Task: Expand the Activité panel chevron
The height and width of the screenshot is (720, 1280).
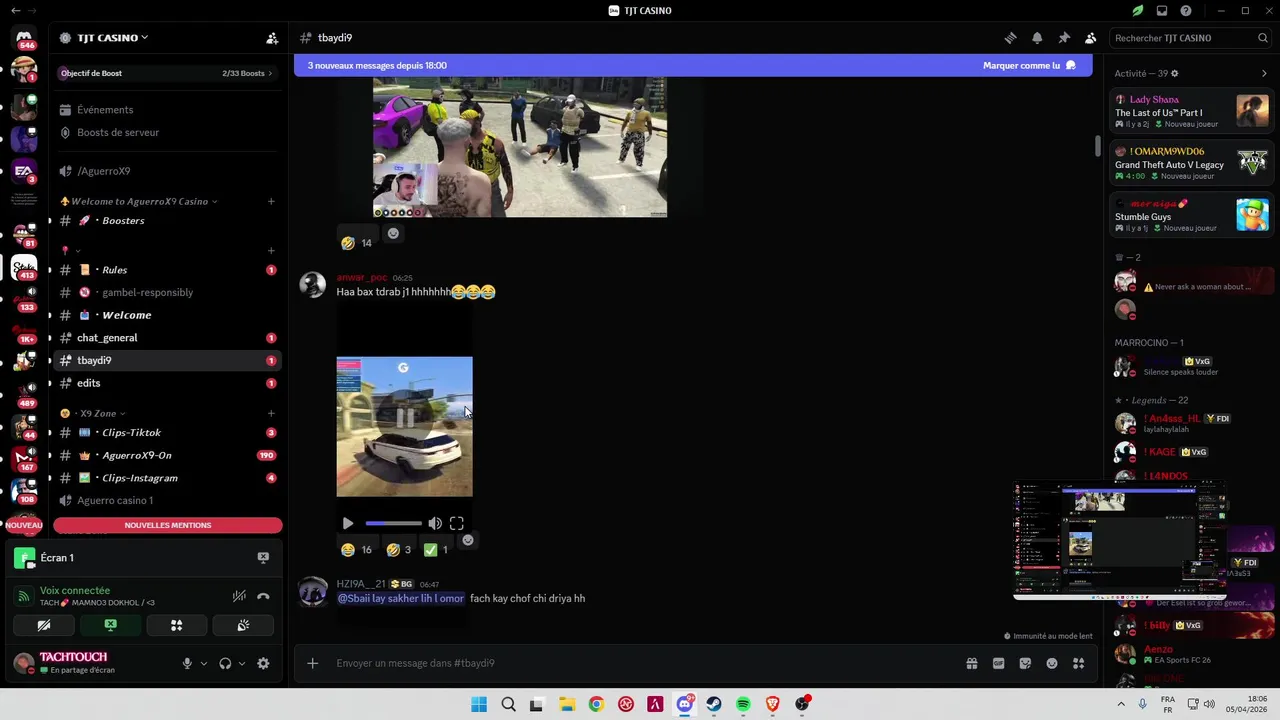Action: pos(1264,74)
